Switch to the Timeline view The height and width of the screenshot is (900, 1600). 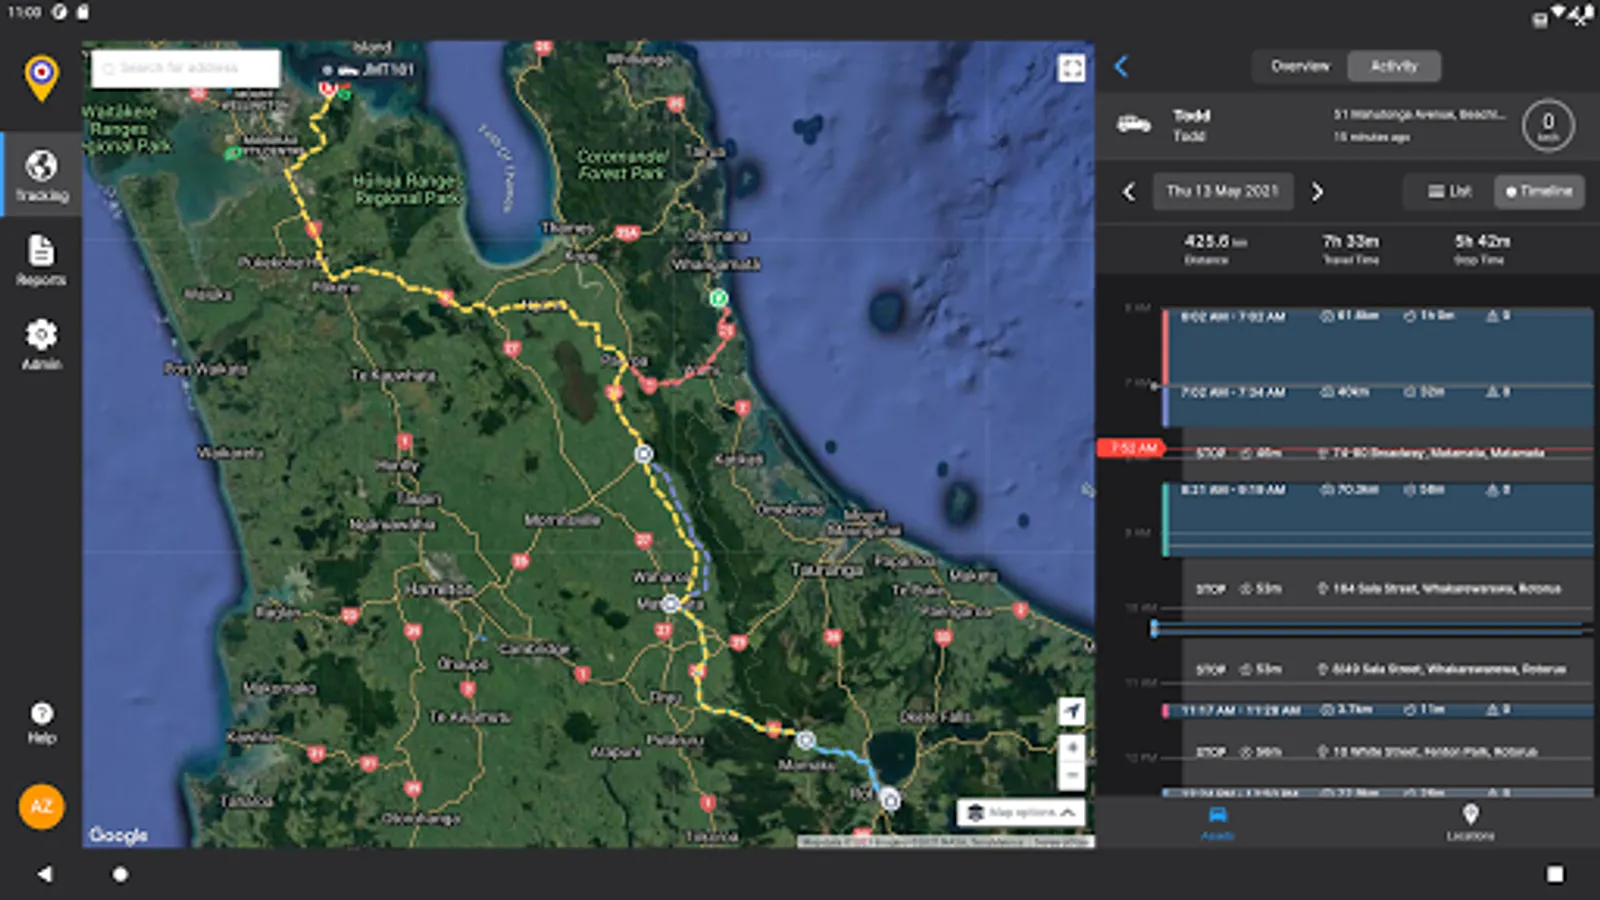(x=1539, y=191)
